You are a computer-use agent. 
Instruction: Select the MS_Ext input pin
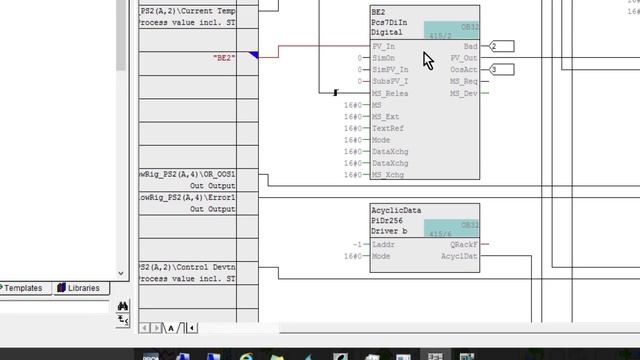click(386, 117)
